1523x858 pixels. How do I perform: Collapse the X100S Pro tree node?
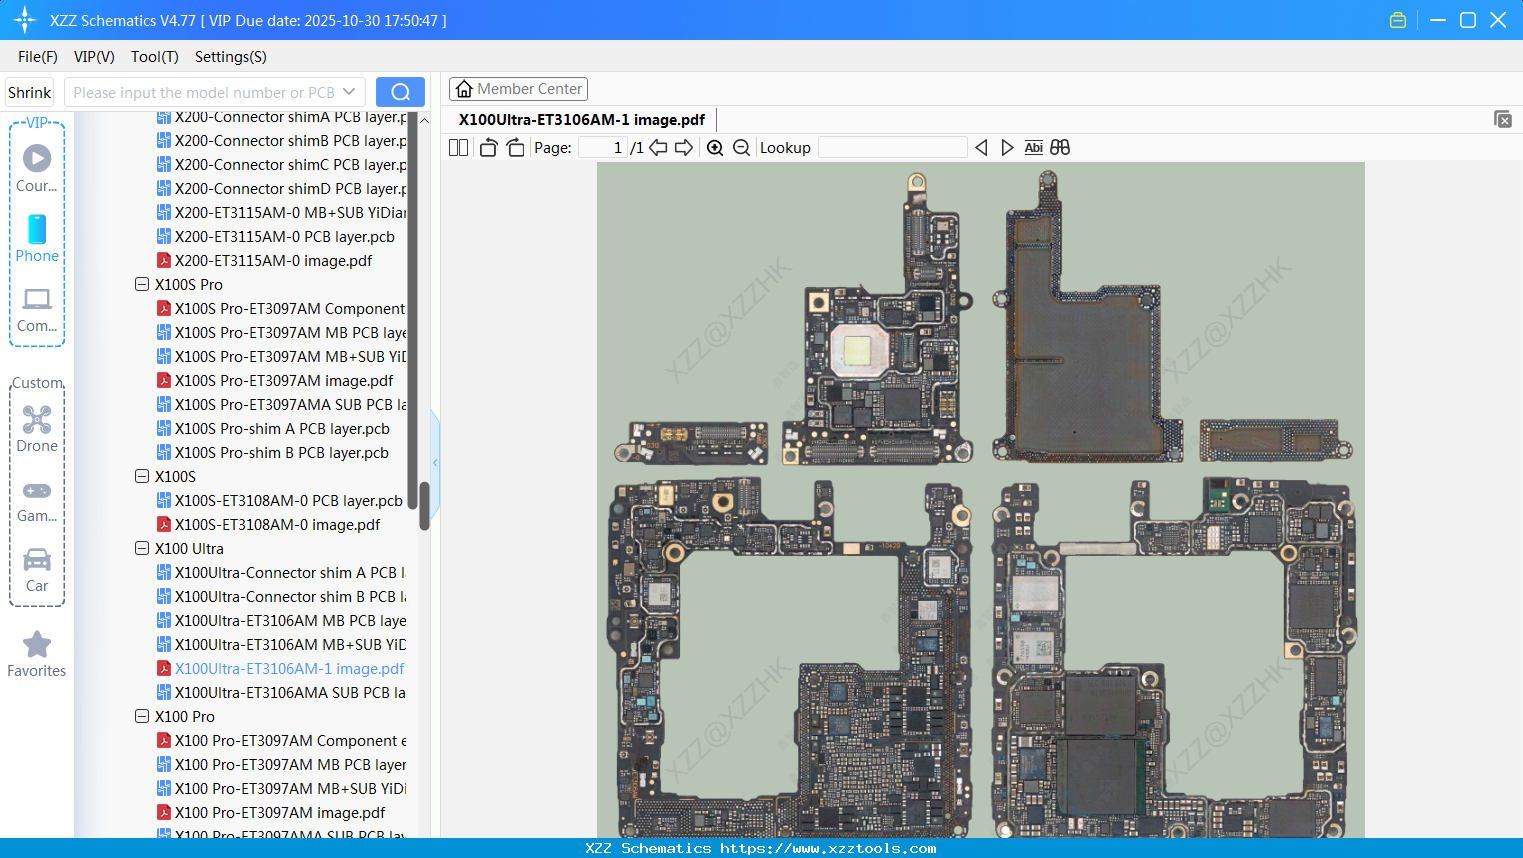142,285
